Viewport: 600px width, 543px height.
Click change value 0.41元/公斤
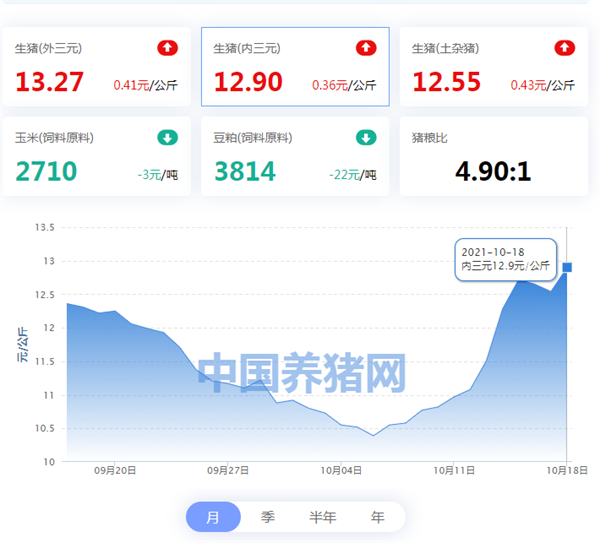pos(145,85)
